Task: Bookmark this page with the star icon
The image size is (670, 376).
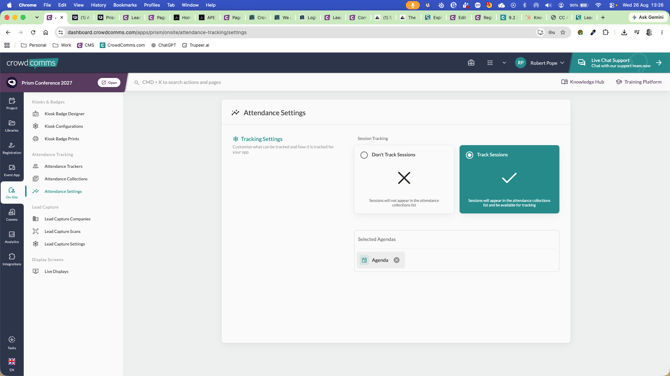Action: 563,32
